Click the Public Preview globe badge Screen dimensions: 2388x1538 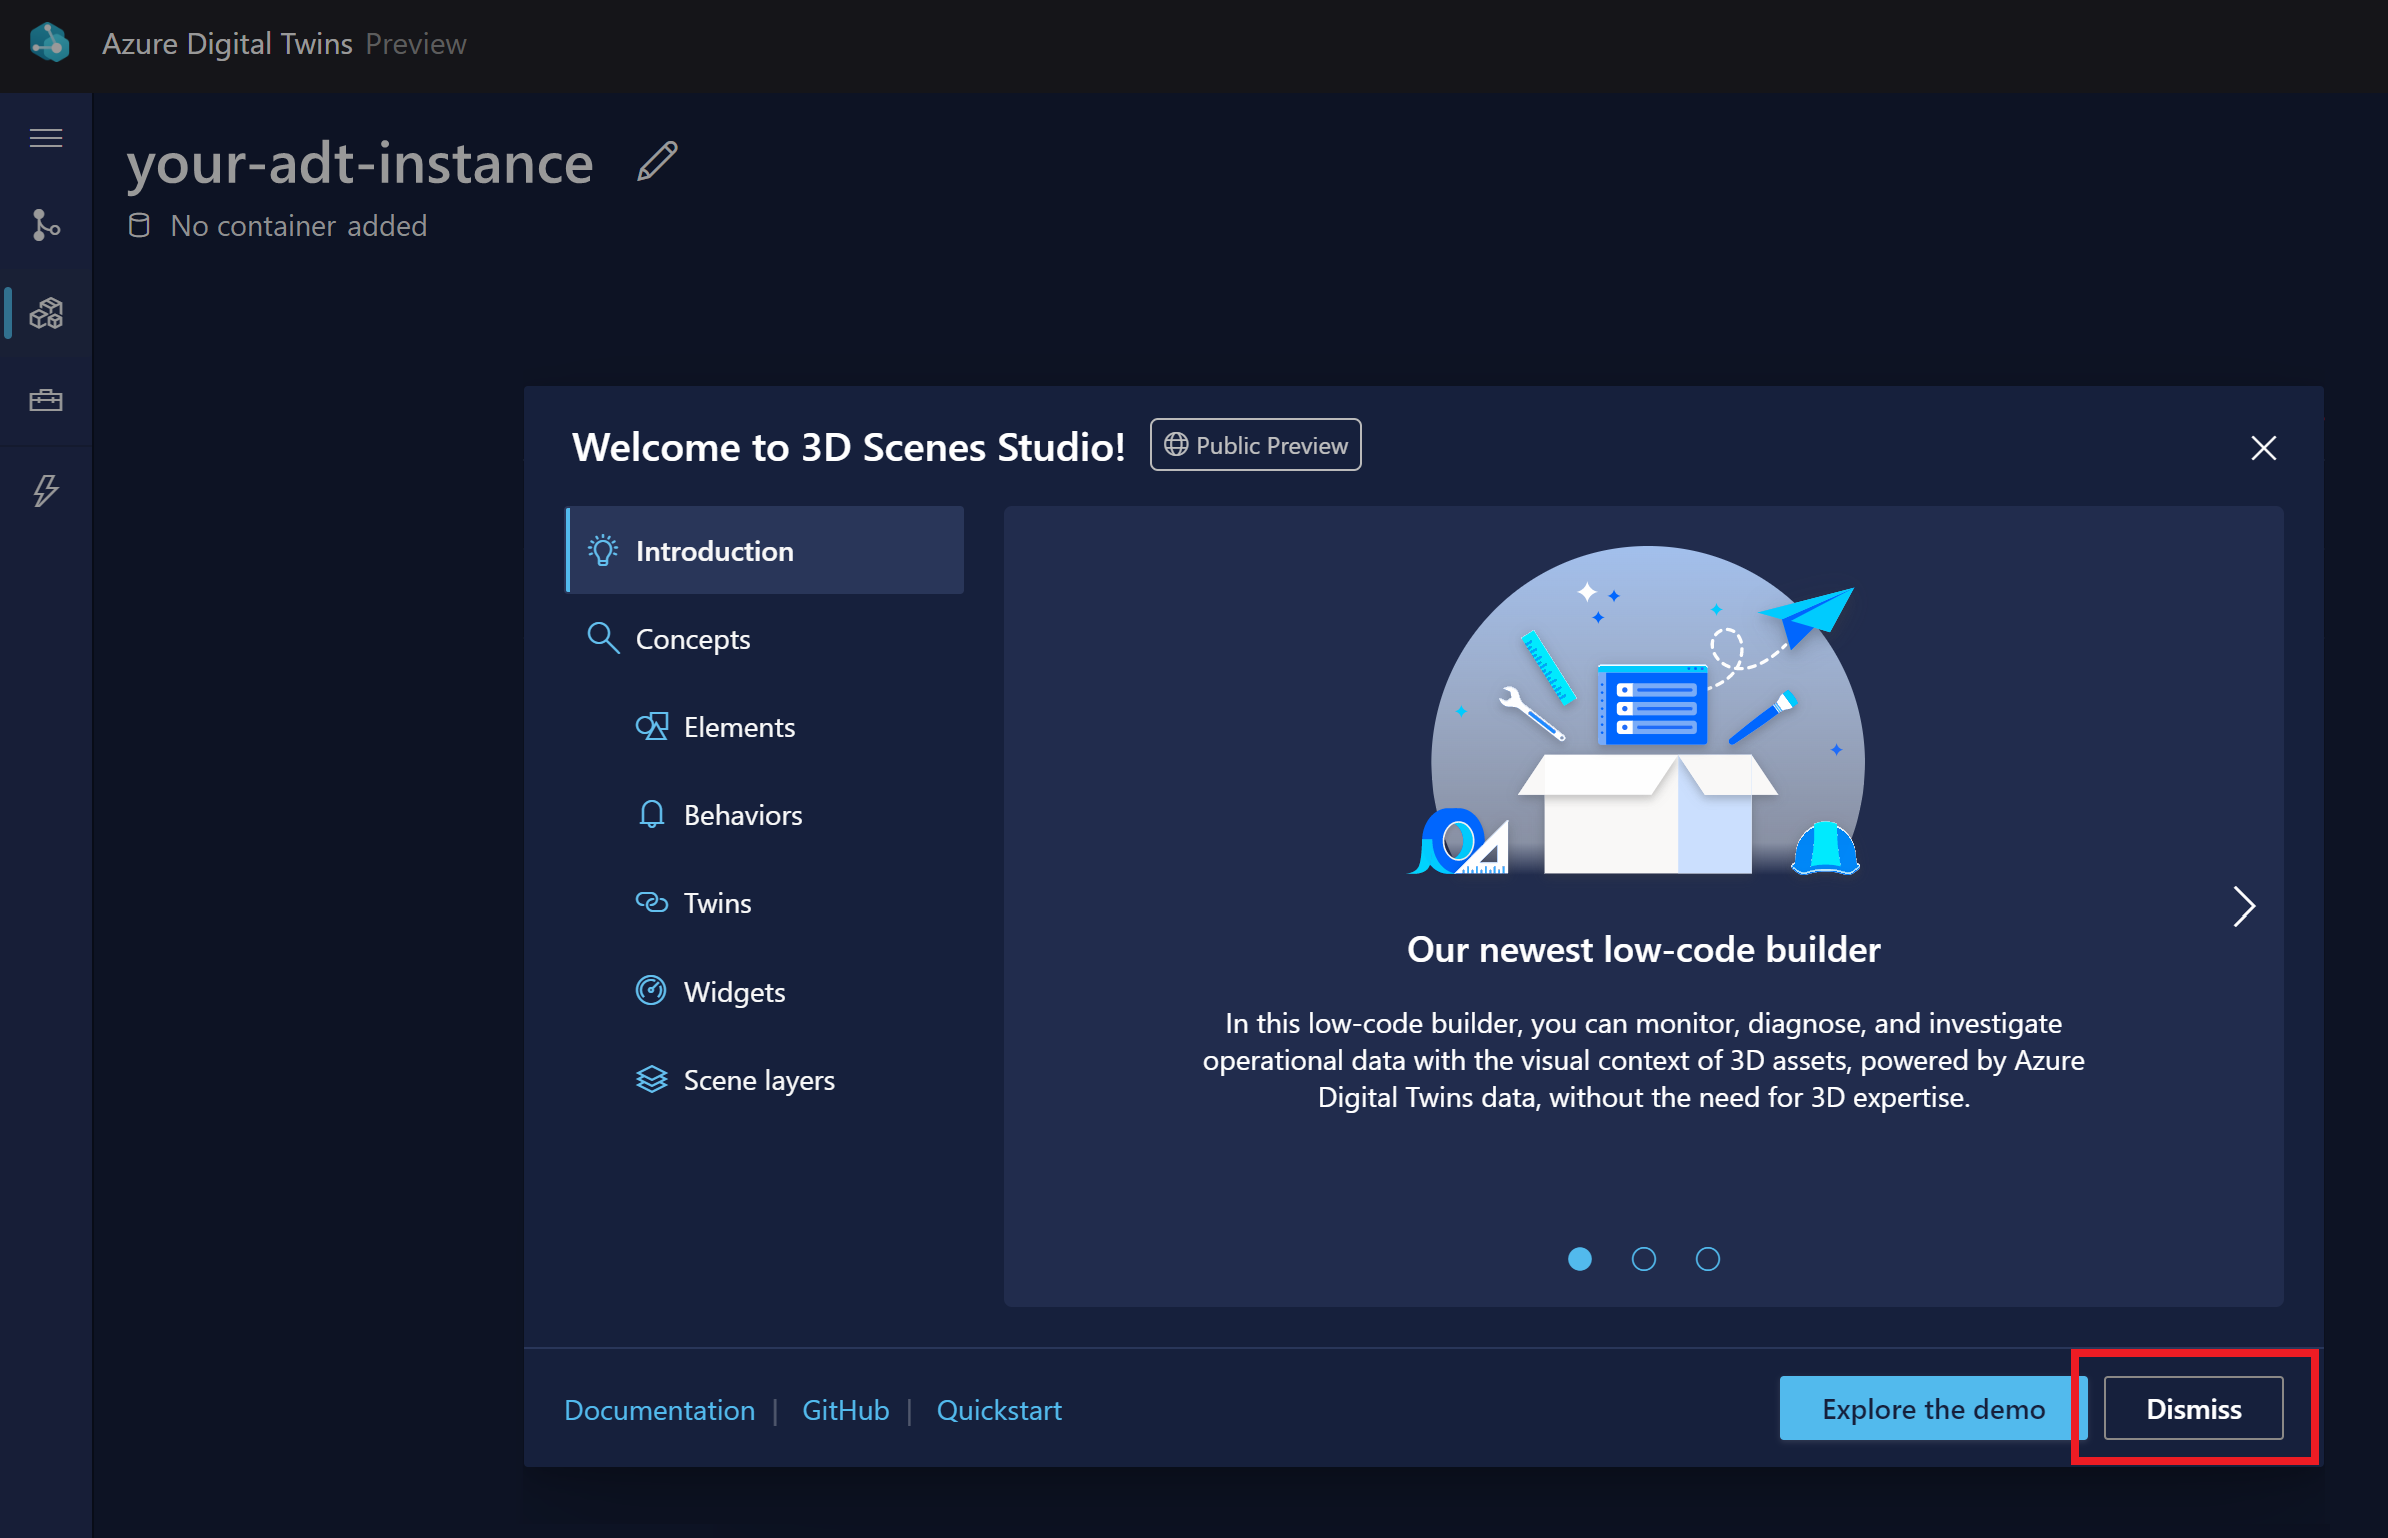(1255, 445)
